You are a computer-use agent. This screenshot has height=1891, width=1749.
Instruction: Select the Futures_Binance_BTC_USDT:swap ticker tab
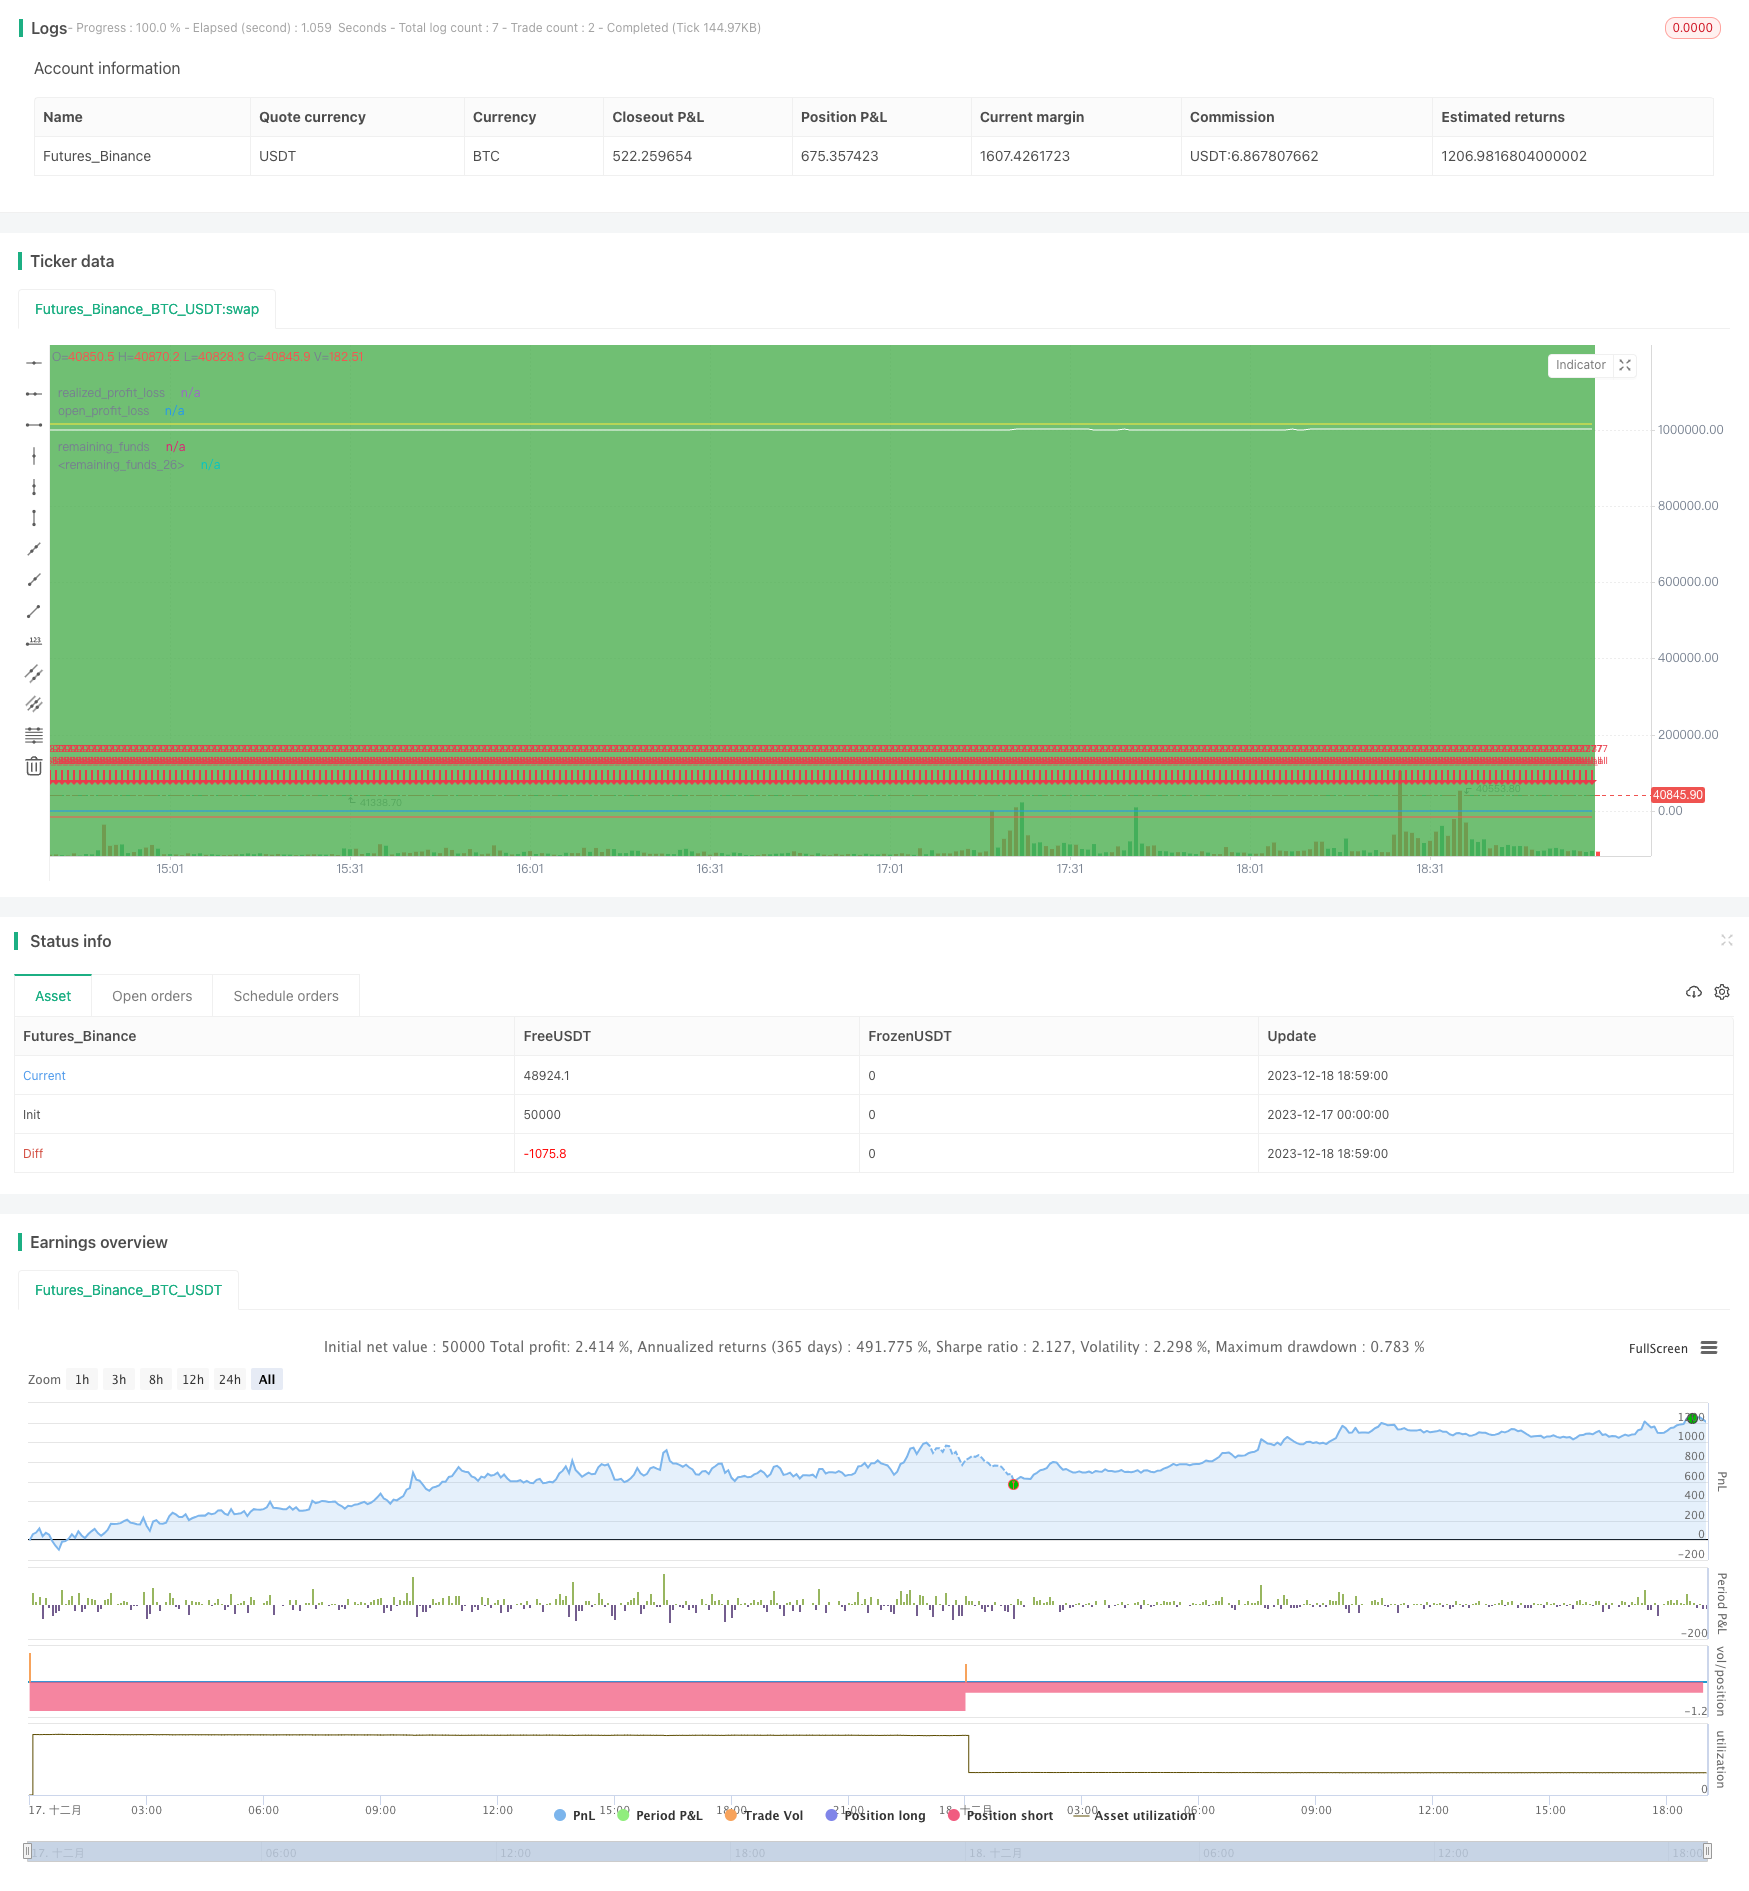pyautogui.click(x=146, y=309)
